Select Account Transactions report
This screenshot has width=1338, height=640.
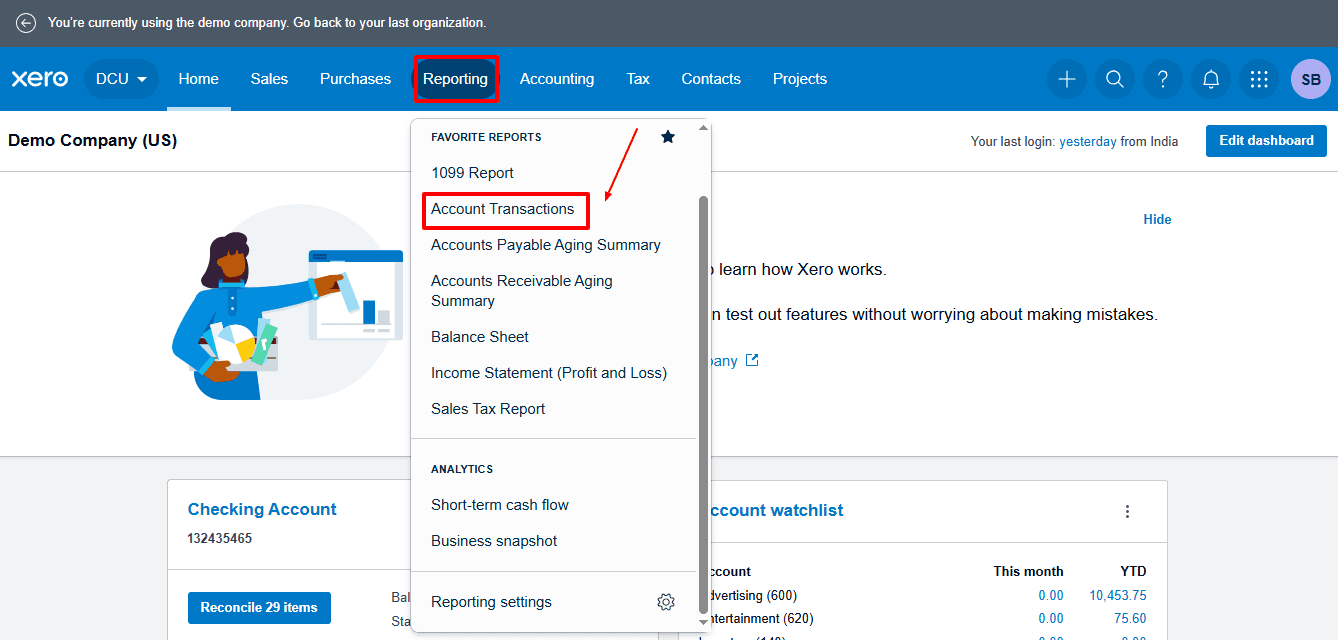(503, 209)
